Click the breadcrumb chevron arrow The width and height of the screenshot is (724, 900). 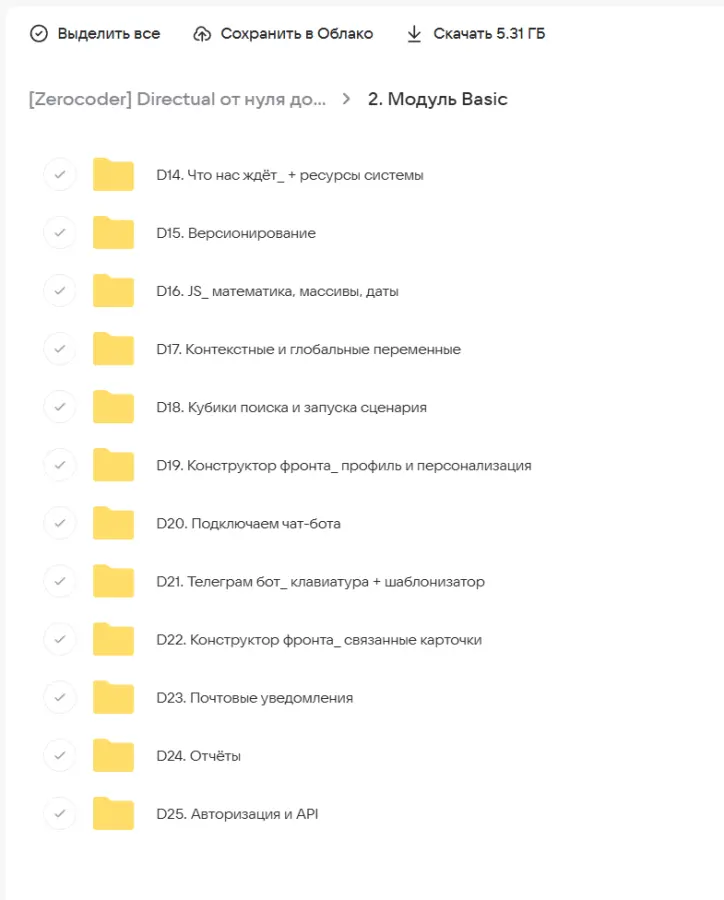346,99
